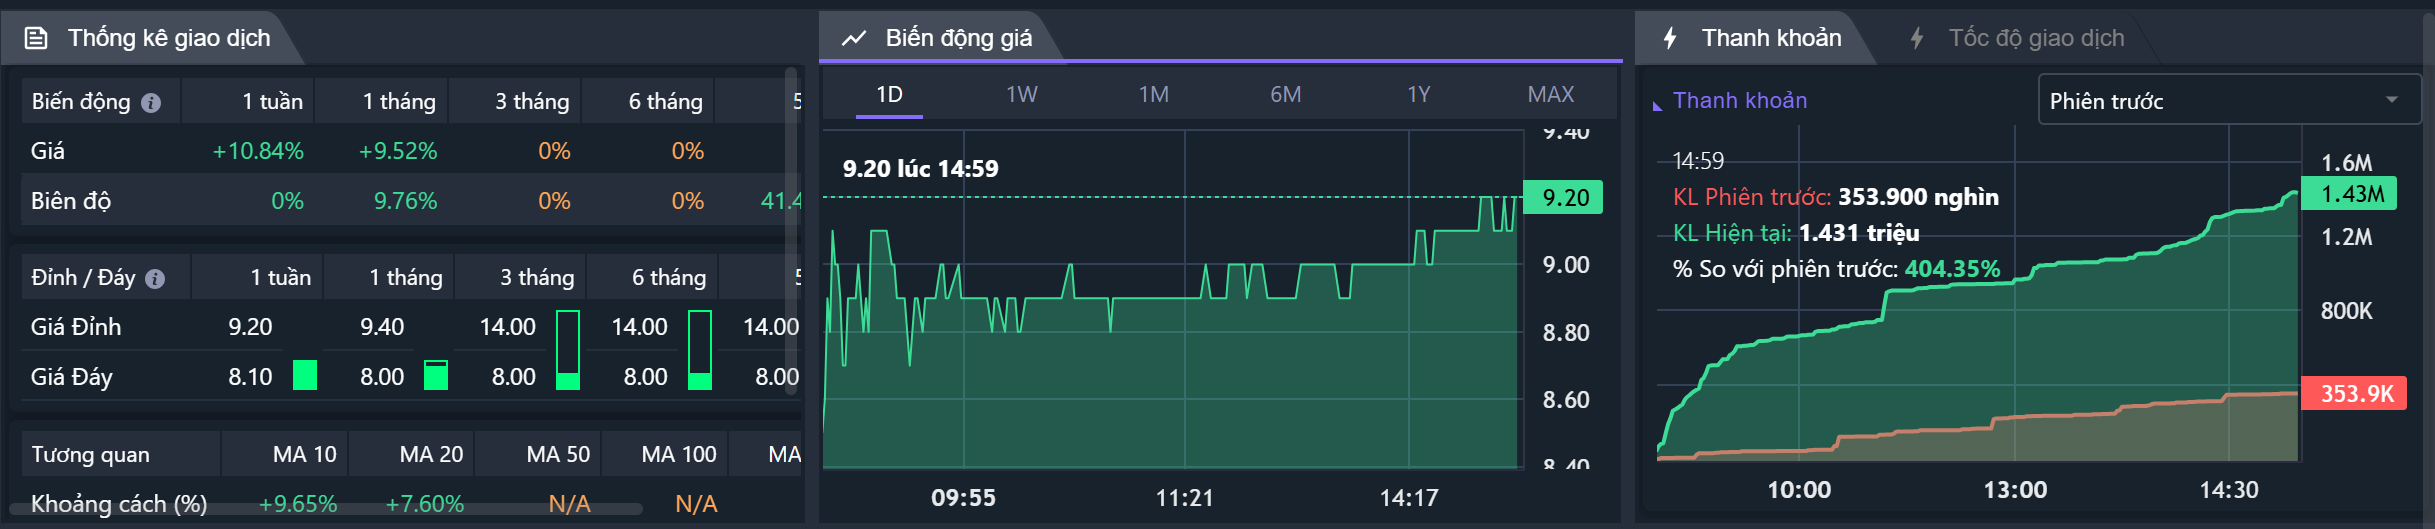Select the 1W chart timeframe
Screen dimensions: 2435x529
click(x=1021, y=94)
